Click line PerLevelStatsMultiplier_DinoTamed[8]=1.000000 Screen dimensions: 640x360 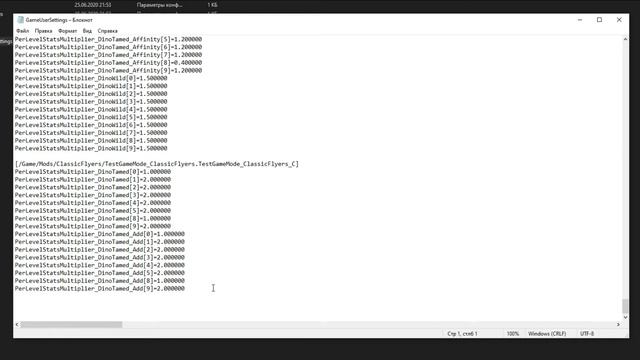(93, 218)
